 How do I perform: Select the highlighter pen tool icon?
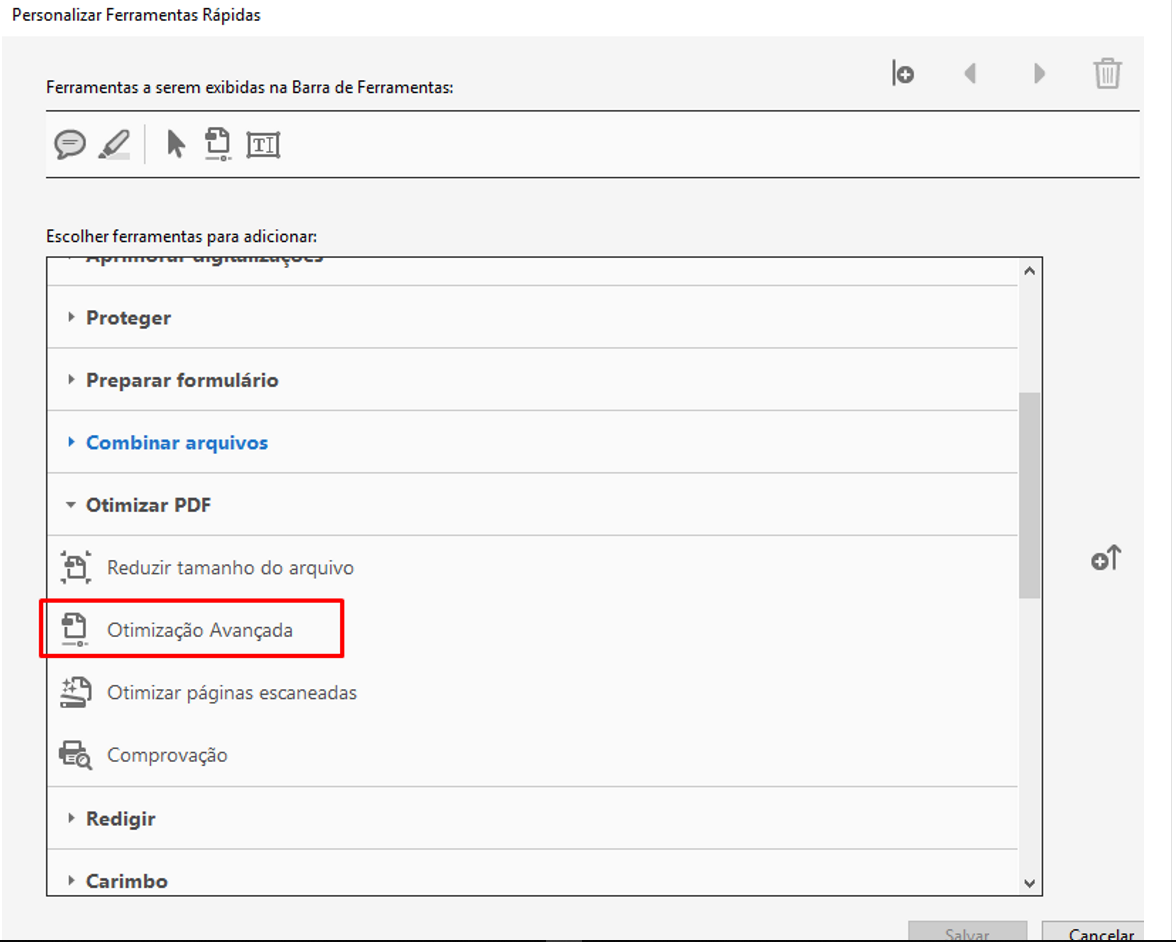[114, 144]
